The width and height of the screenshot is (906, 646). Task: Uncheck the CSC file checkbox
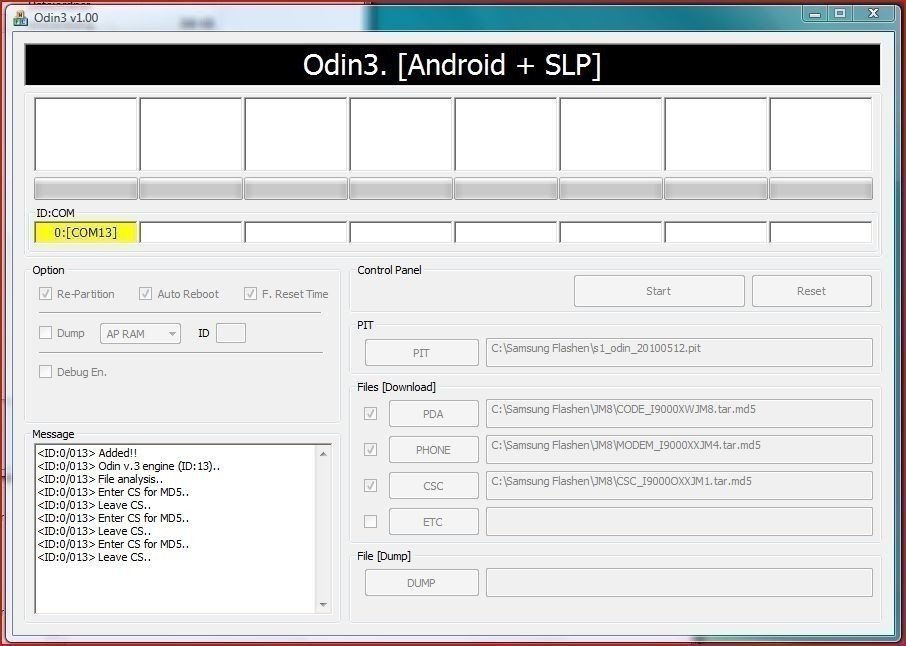[370, 485]
